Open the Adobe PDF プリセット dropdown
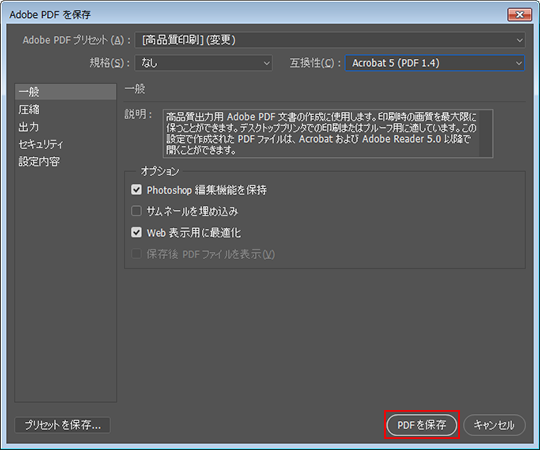This screenshot has height=450, width=540. click(330, 40)
